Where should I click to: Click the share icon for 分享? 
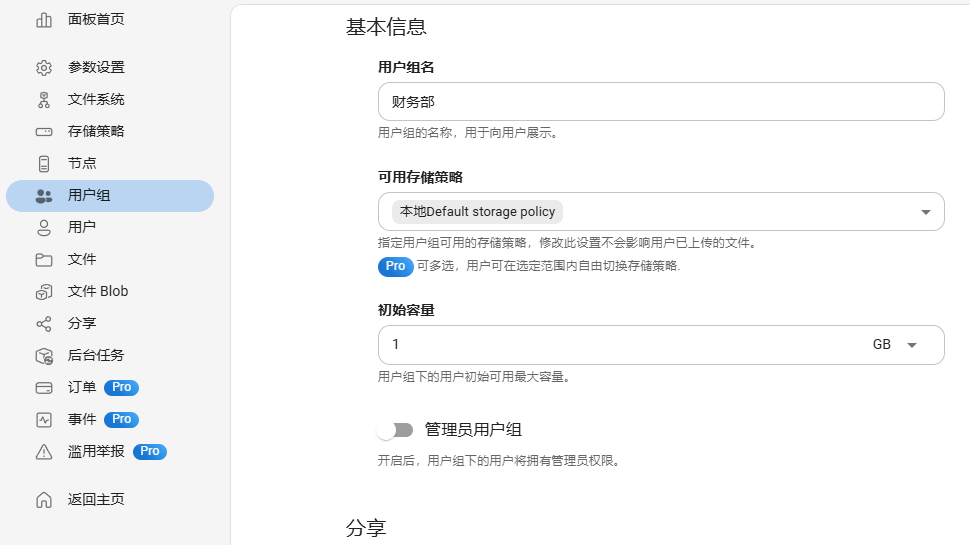coord(44,324)
